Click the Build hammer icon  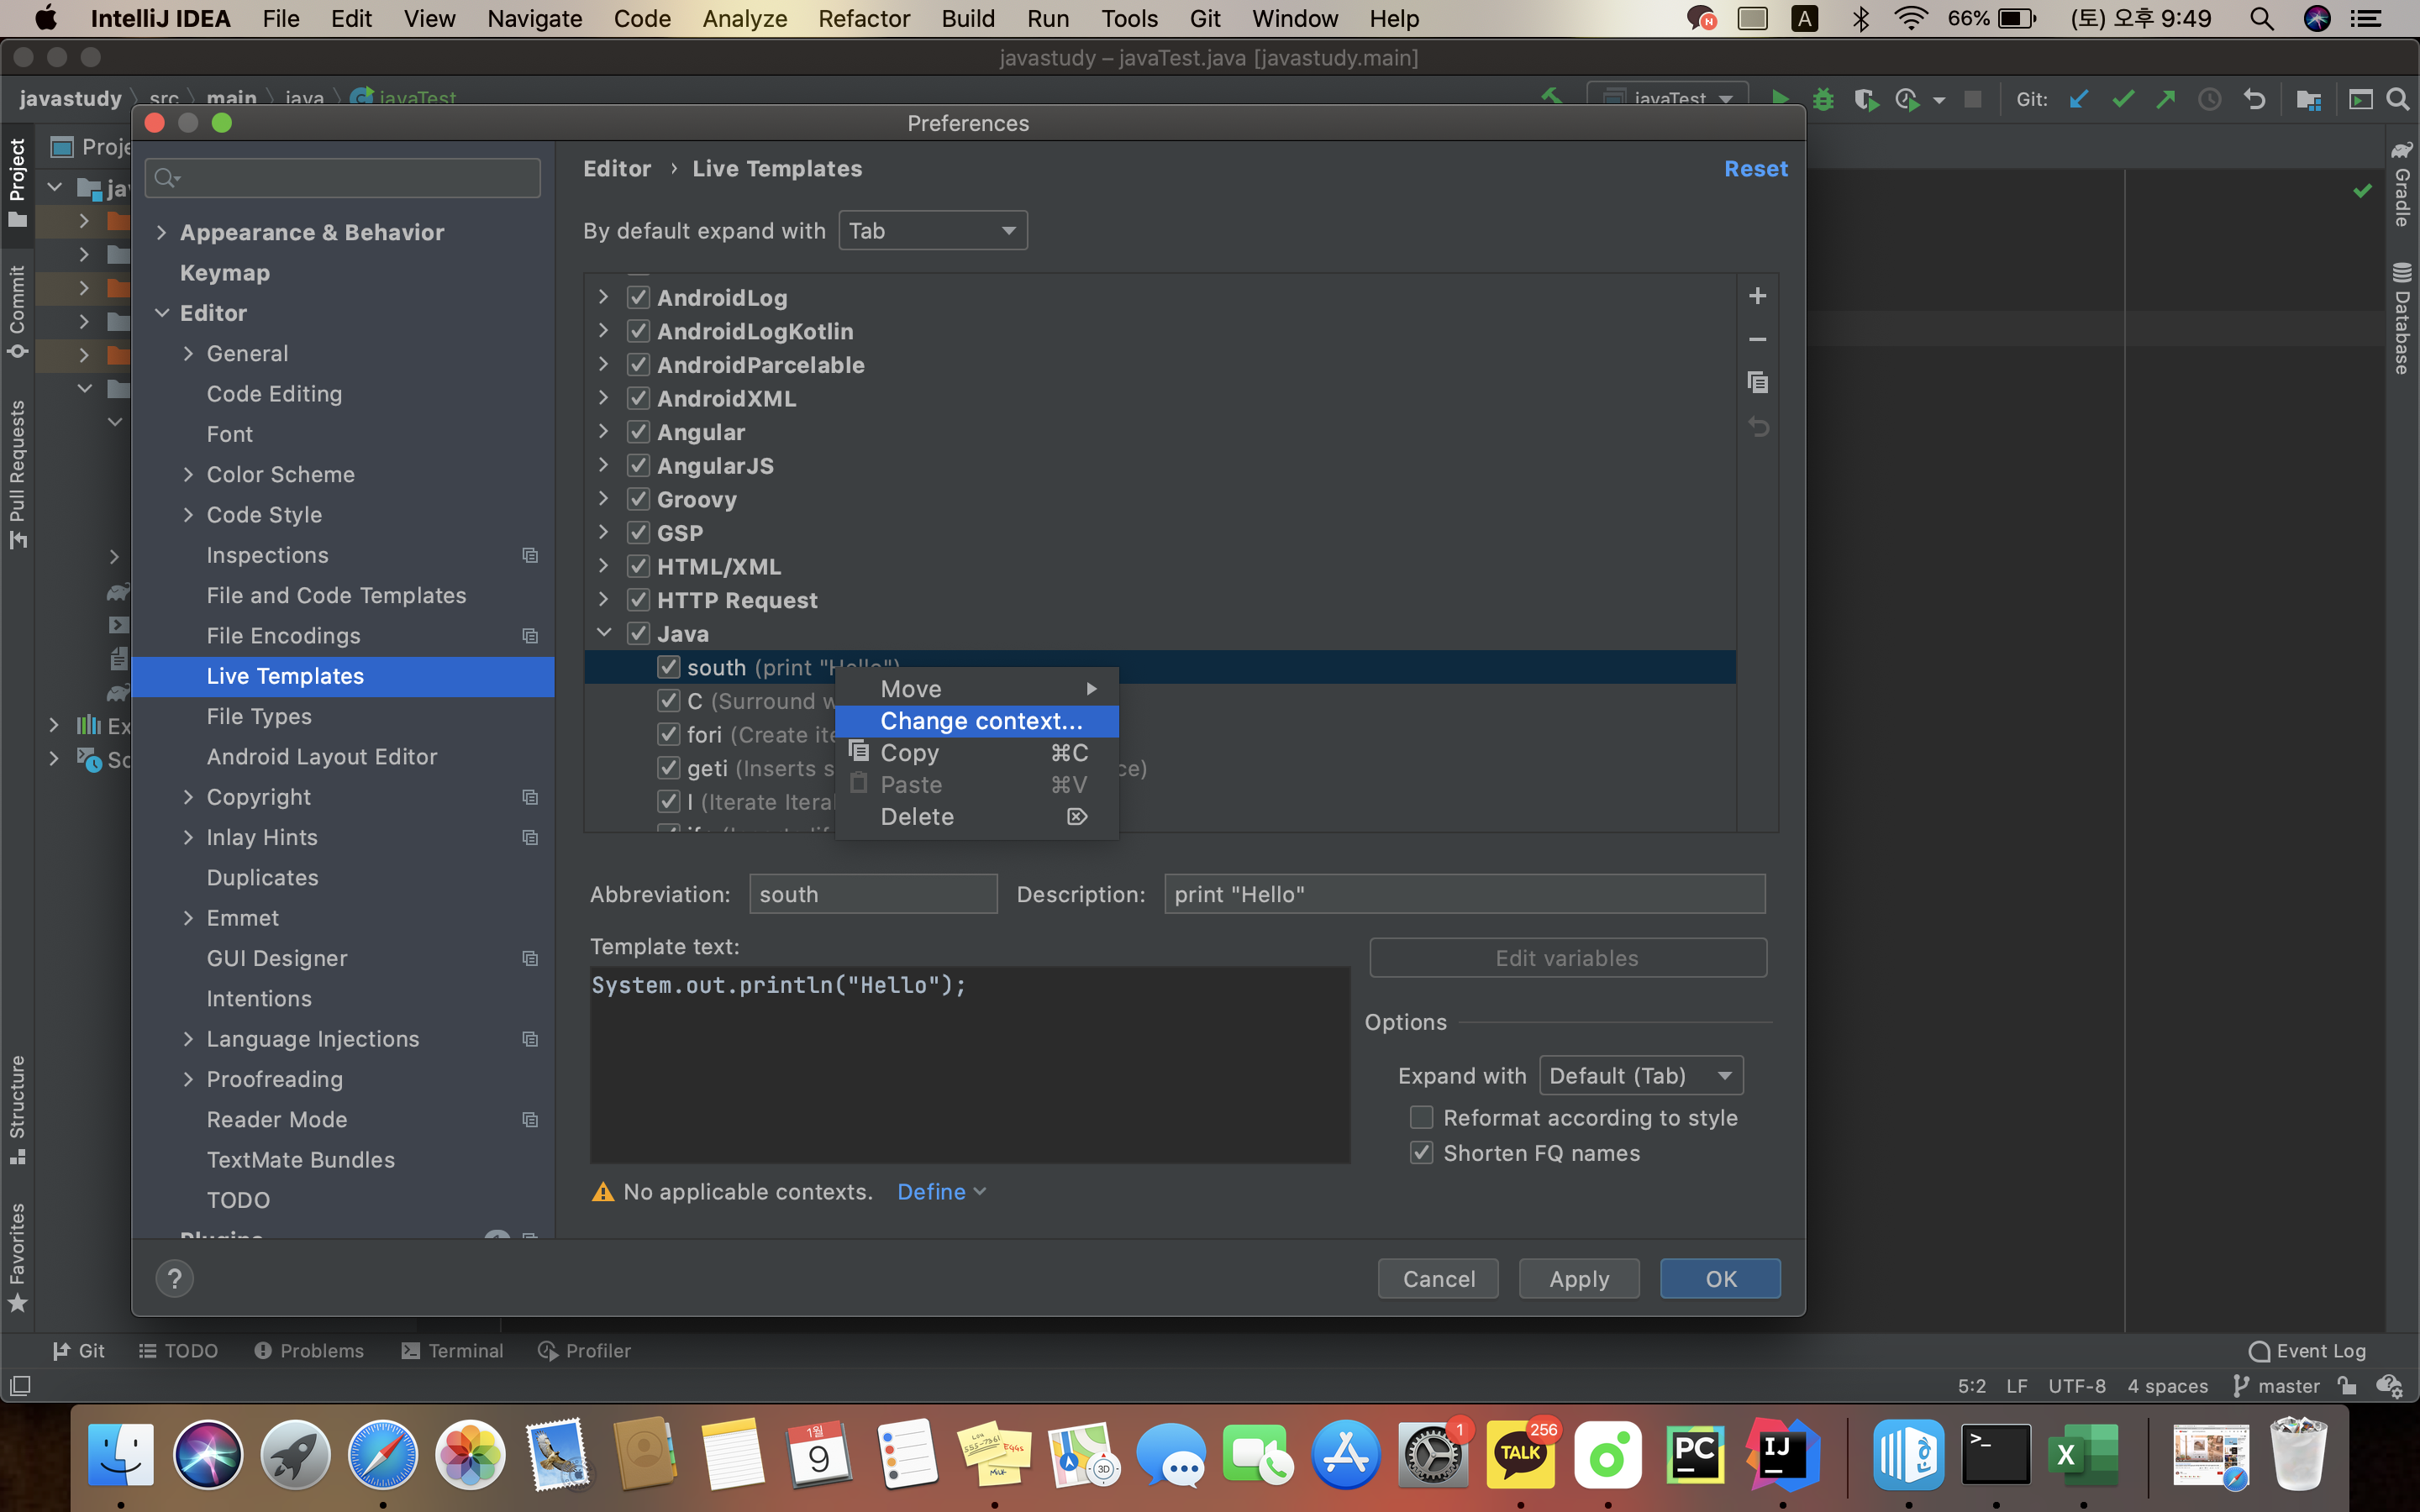coord(1551,97)
